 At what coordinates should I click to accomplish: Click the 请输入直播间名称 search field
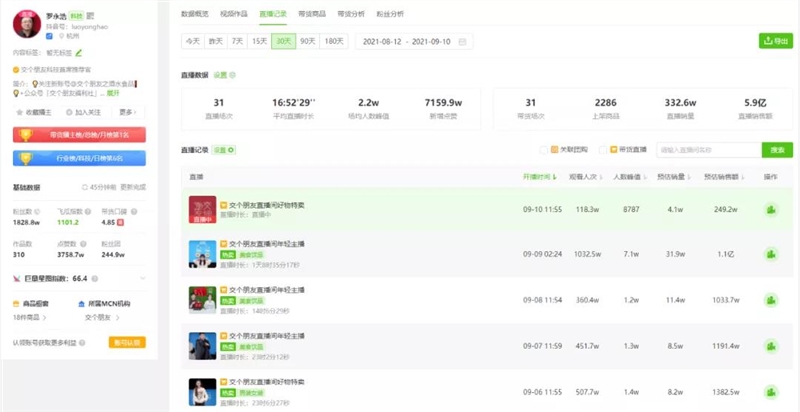point(709,150)
